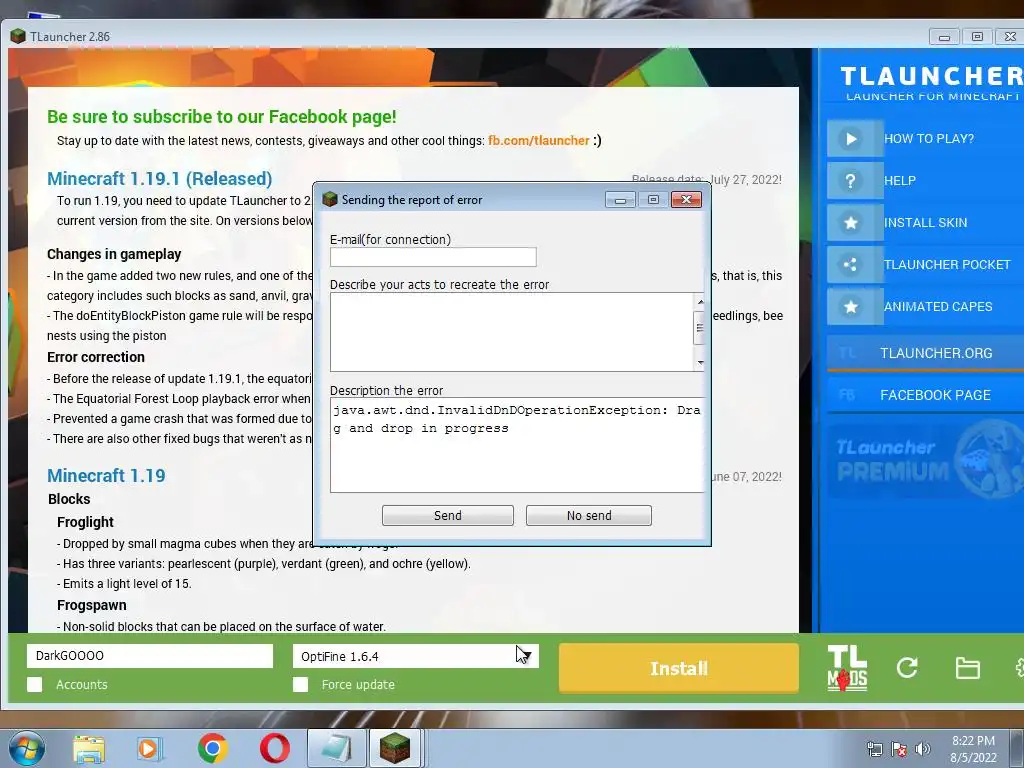The width and height of the screenshot is (1024, 768).
Task: Click the Changes in gameplay heading
Action: tap(114, 254)
